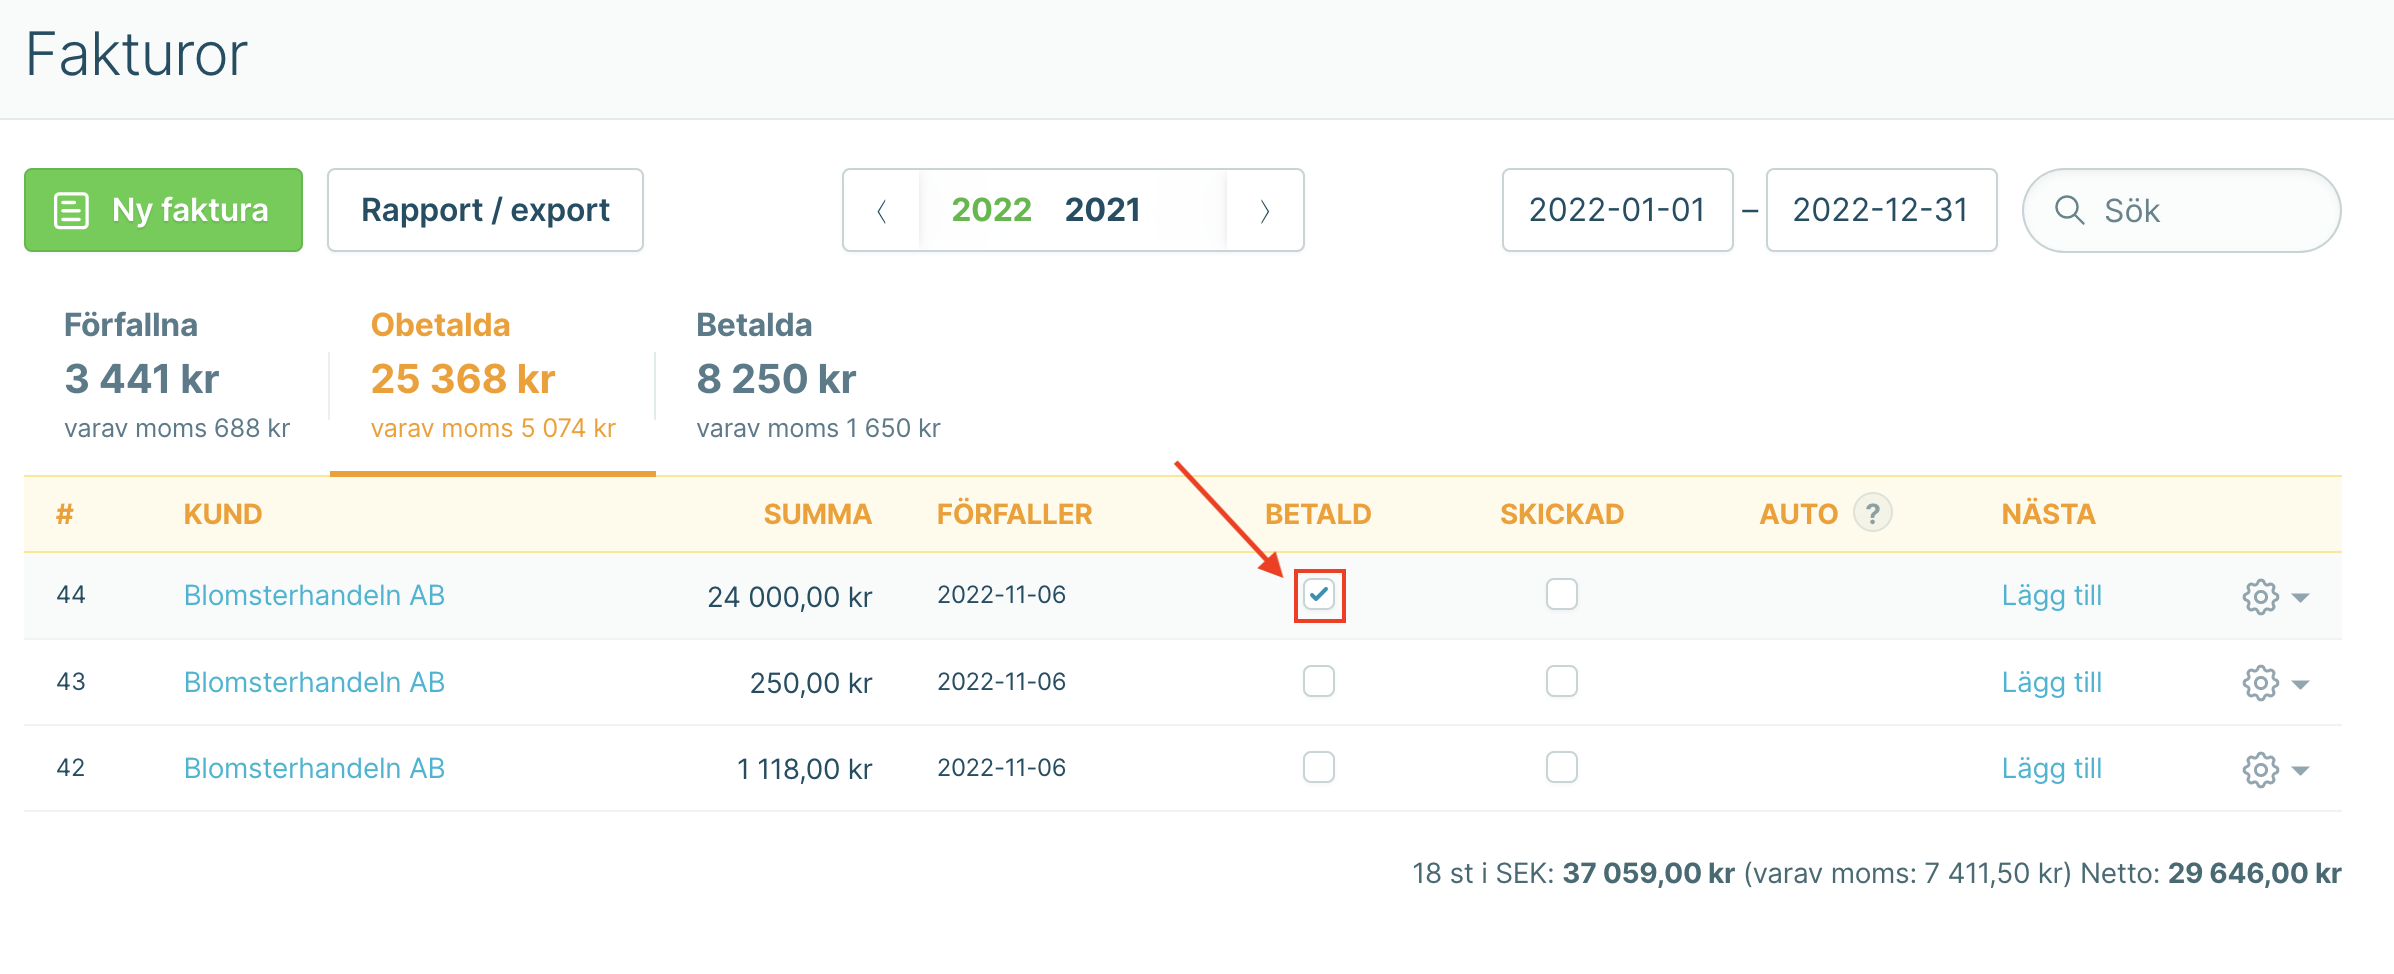This screenshot has height=974, width=2394.
Task: Expand dropdown arrow beside invoice 42 gear
Action: [x=2300, y=771]
